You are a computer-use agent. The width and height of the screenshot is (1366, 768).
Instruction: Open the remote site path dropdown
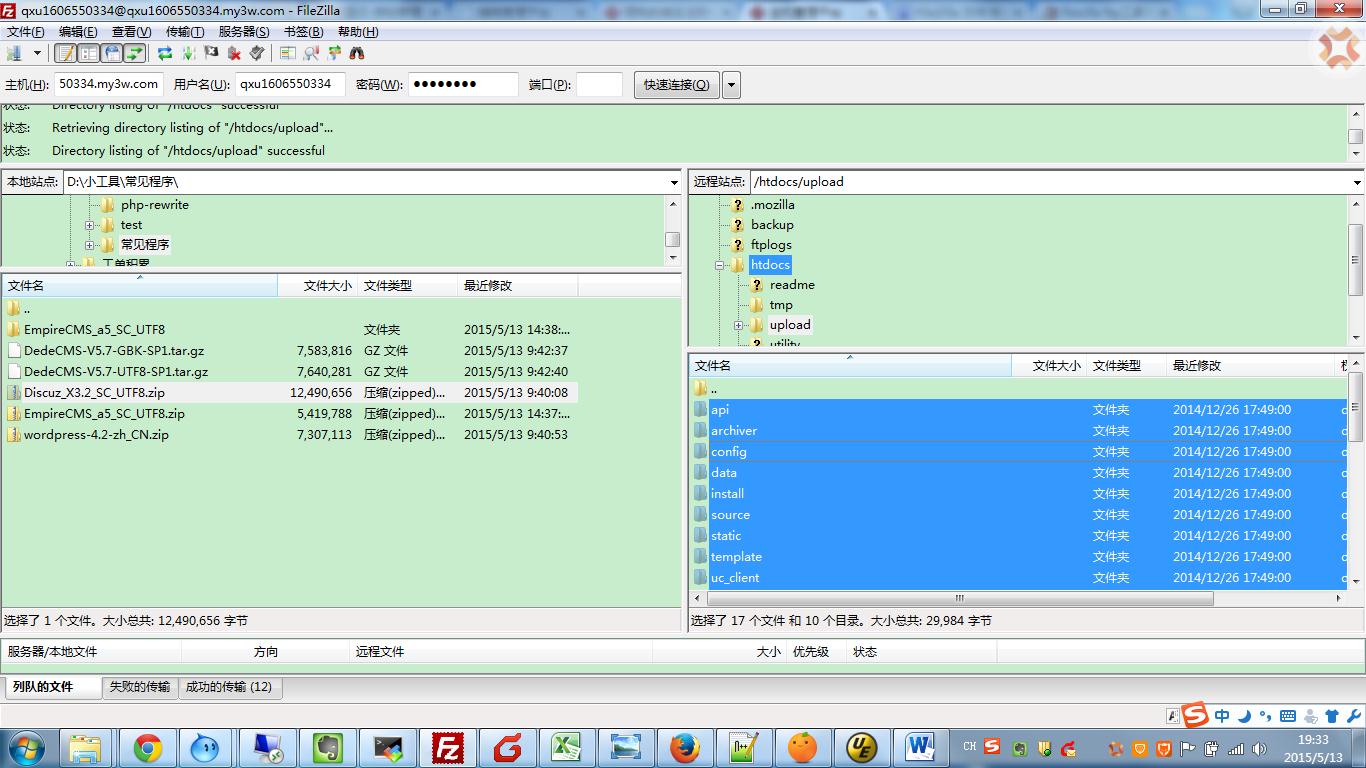click(x=1356, y=182)
